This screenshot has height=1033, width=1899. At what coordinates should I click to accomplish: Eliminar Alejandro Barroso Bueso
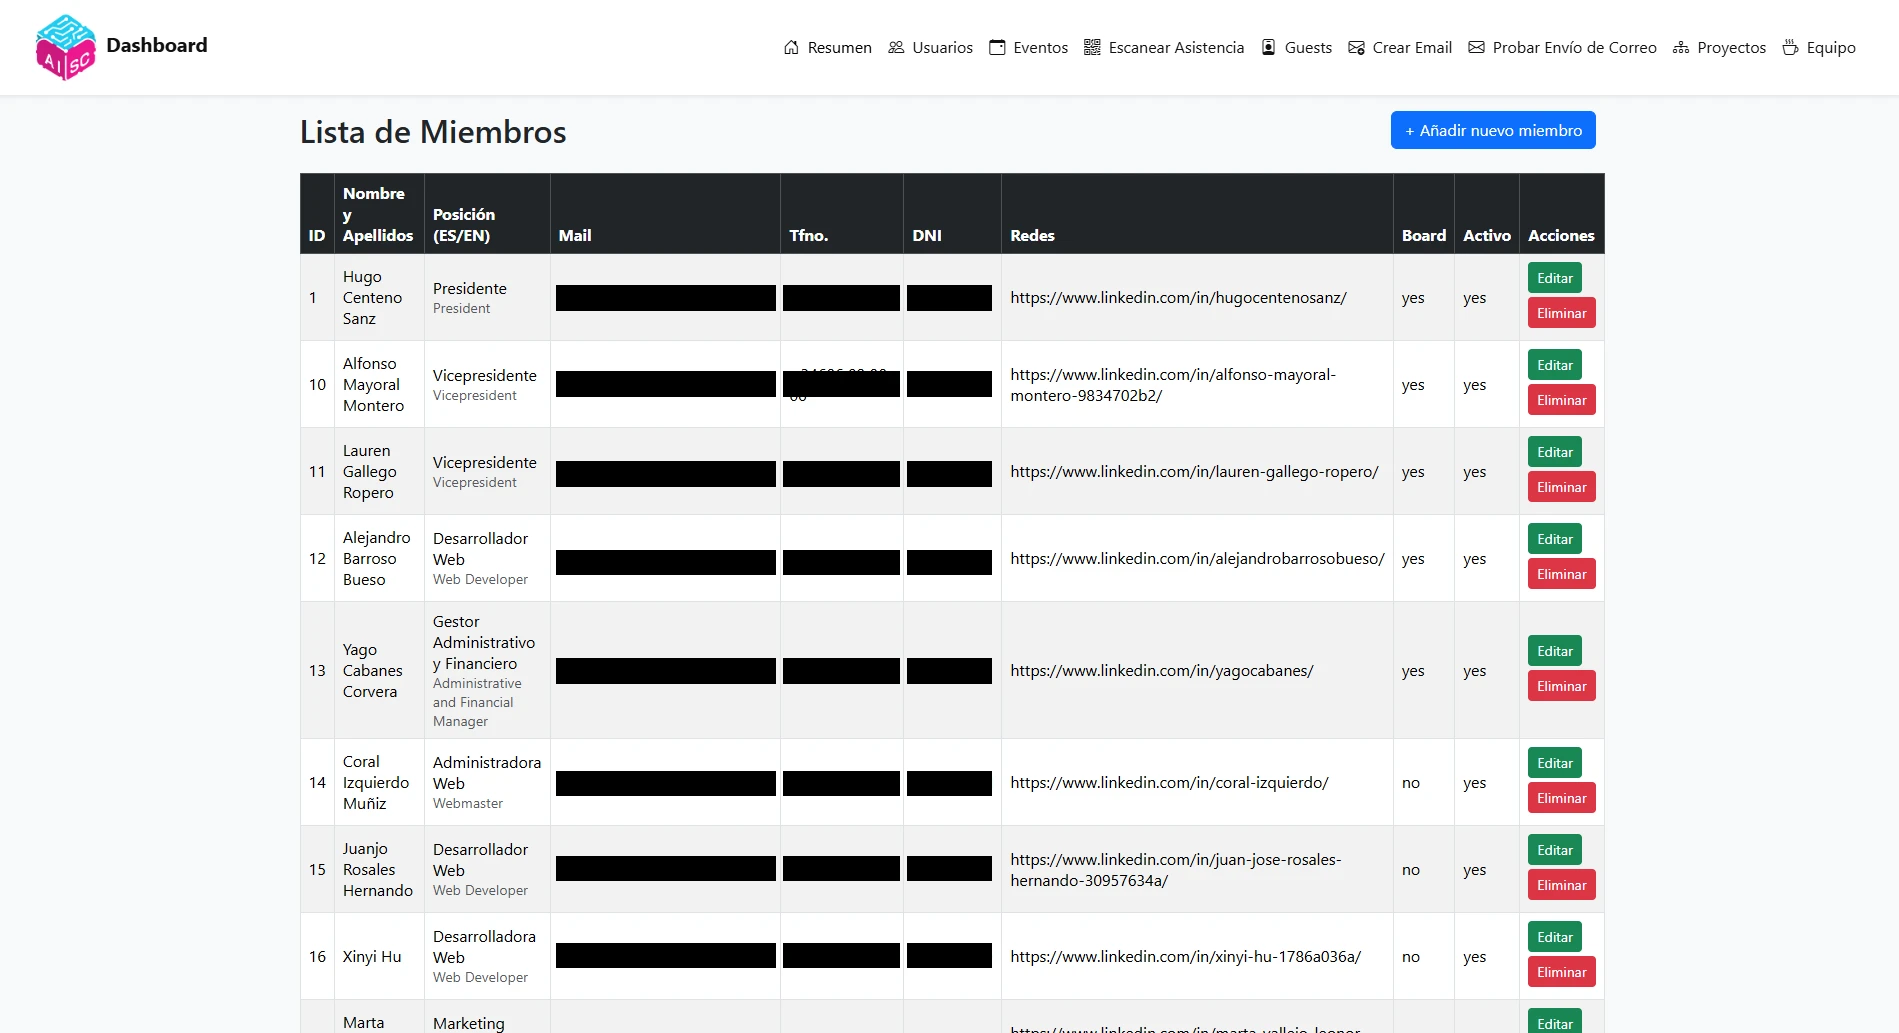click(1561, 574)
